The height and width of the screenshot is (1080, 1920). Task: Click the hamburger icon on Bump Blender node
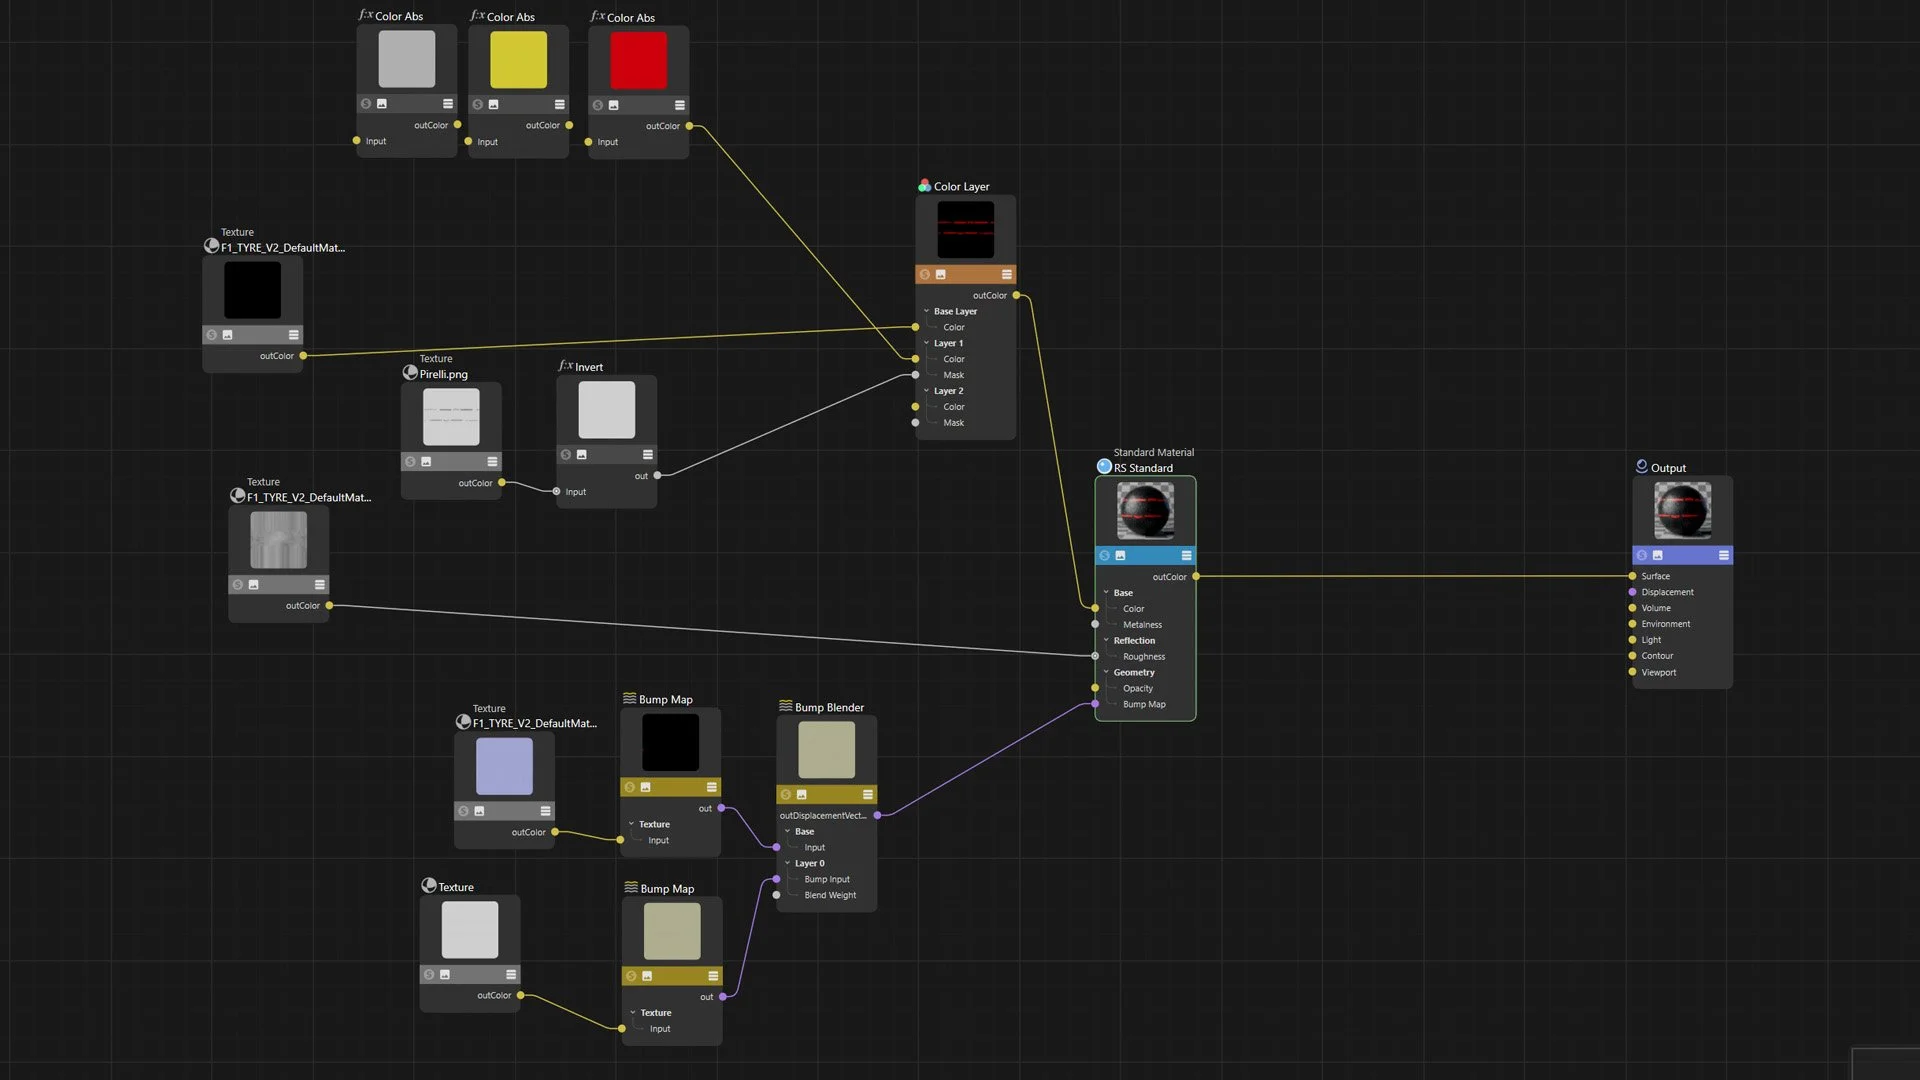point(867,794)
